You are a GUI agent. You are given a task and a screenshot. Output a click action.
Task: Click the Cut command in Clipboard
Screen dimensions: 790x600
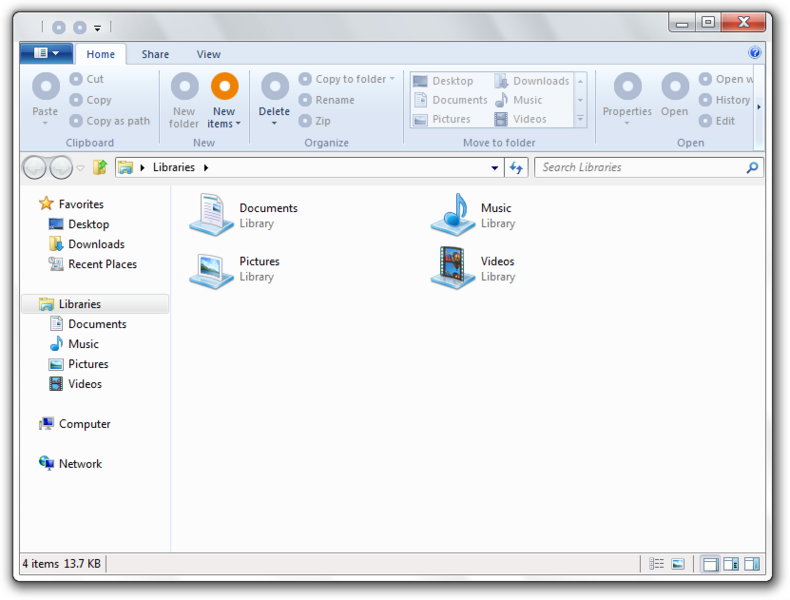[87, 79]
